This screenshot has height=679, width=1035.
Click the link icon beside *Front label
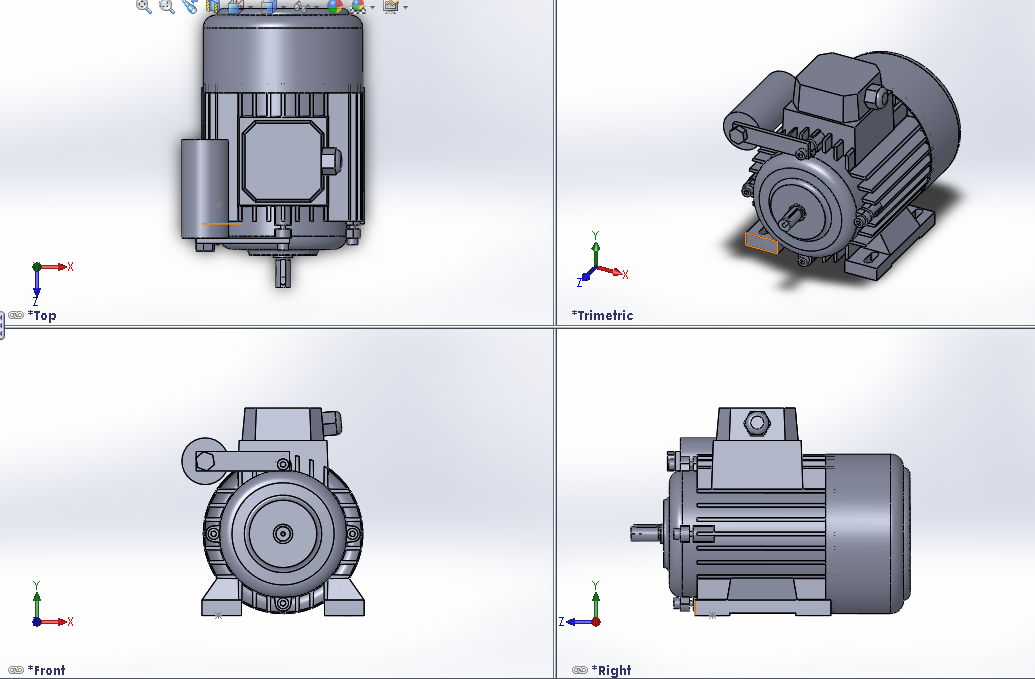pos(16,670)
